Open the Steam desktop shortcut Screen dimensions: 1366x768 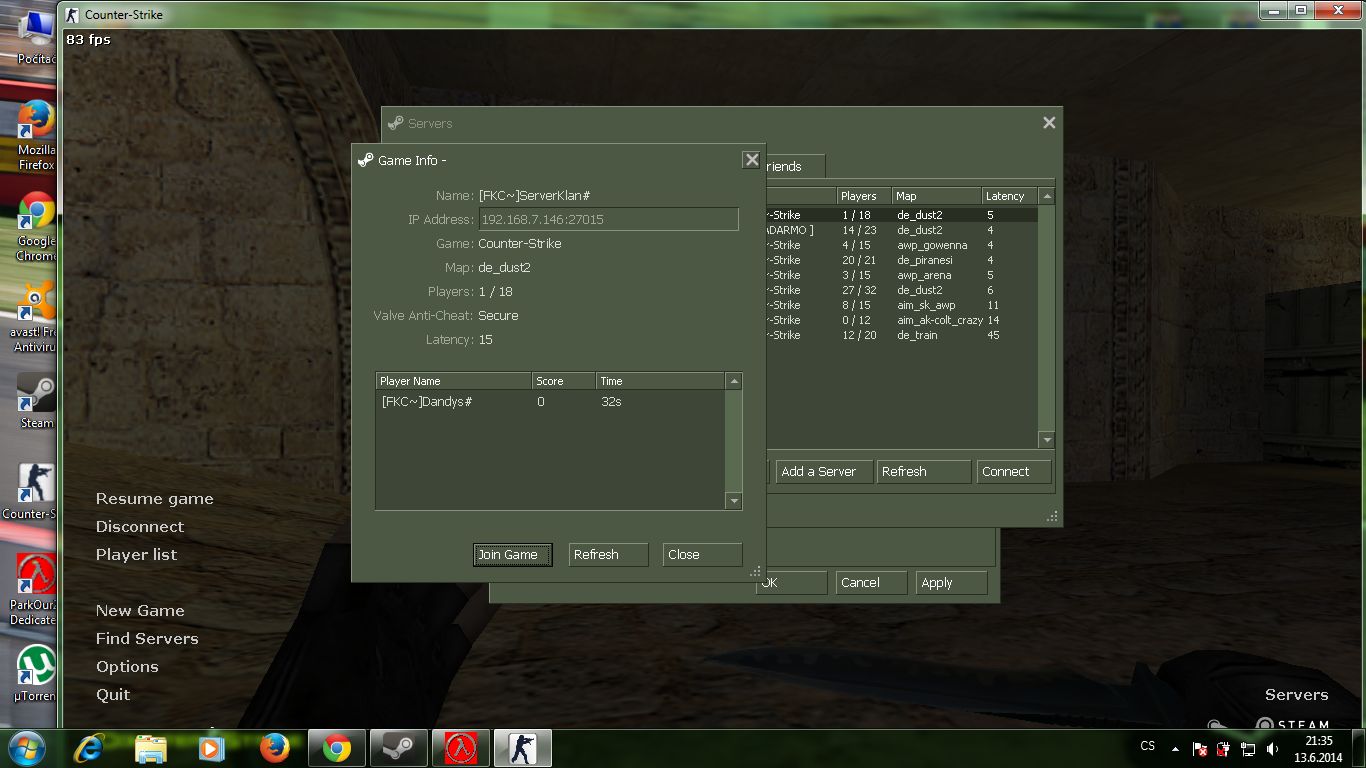coord(36,402)
